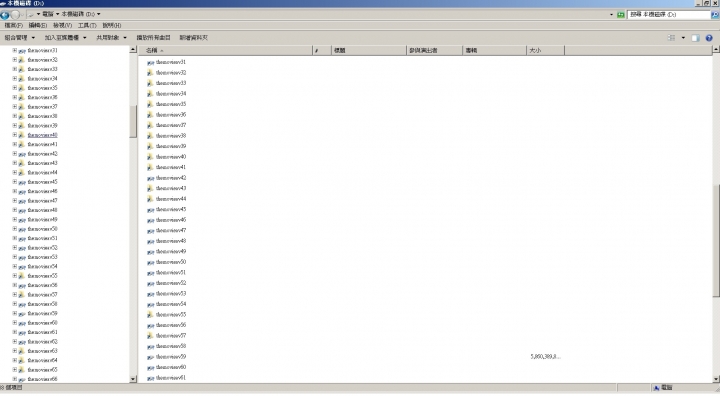Click the folder tree vertical scrollbar thumb

pos(133,122)
